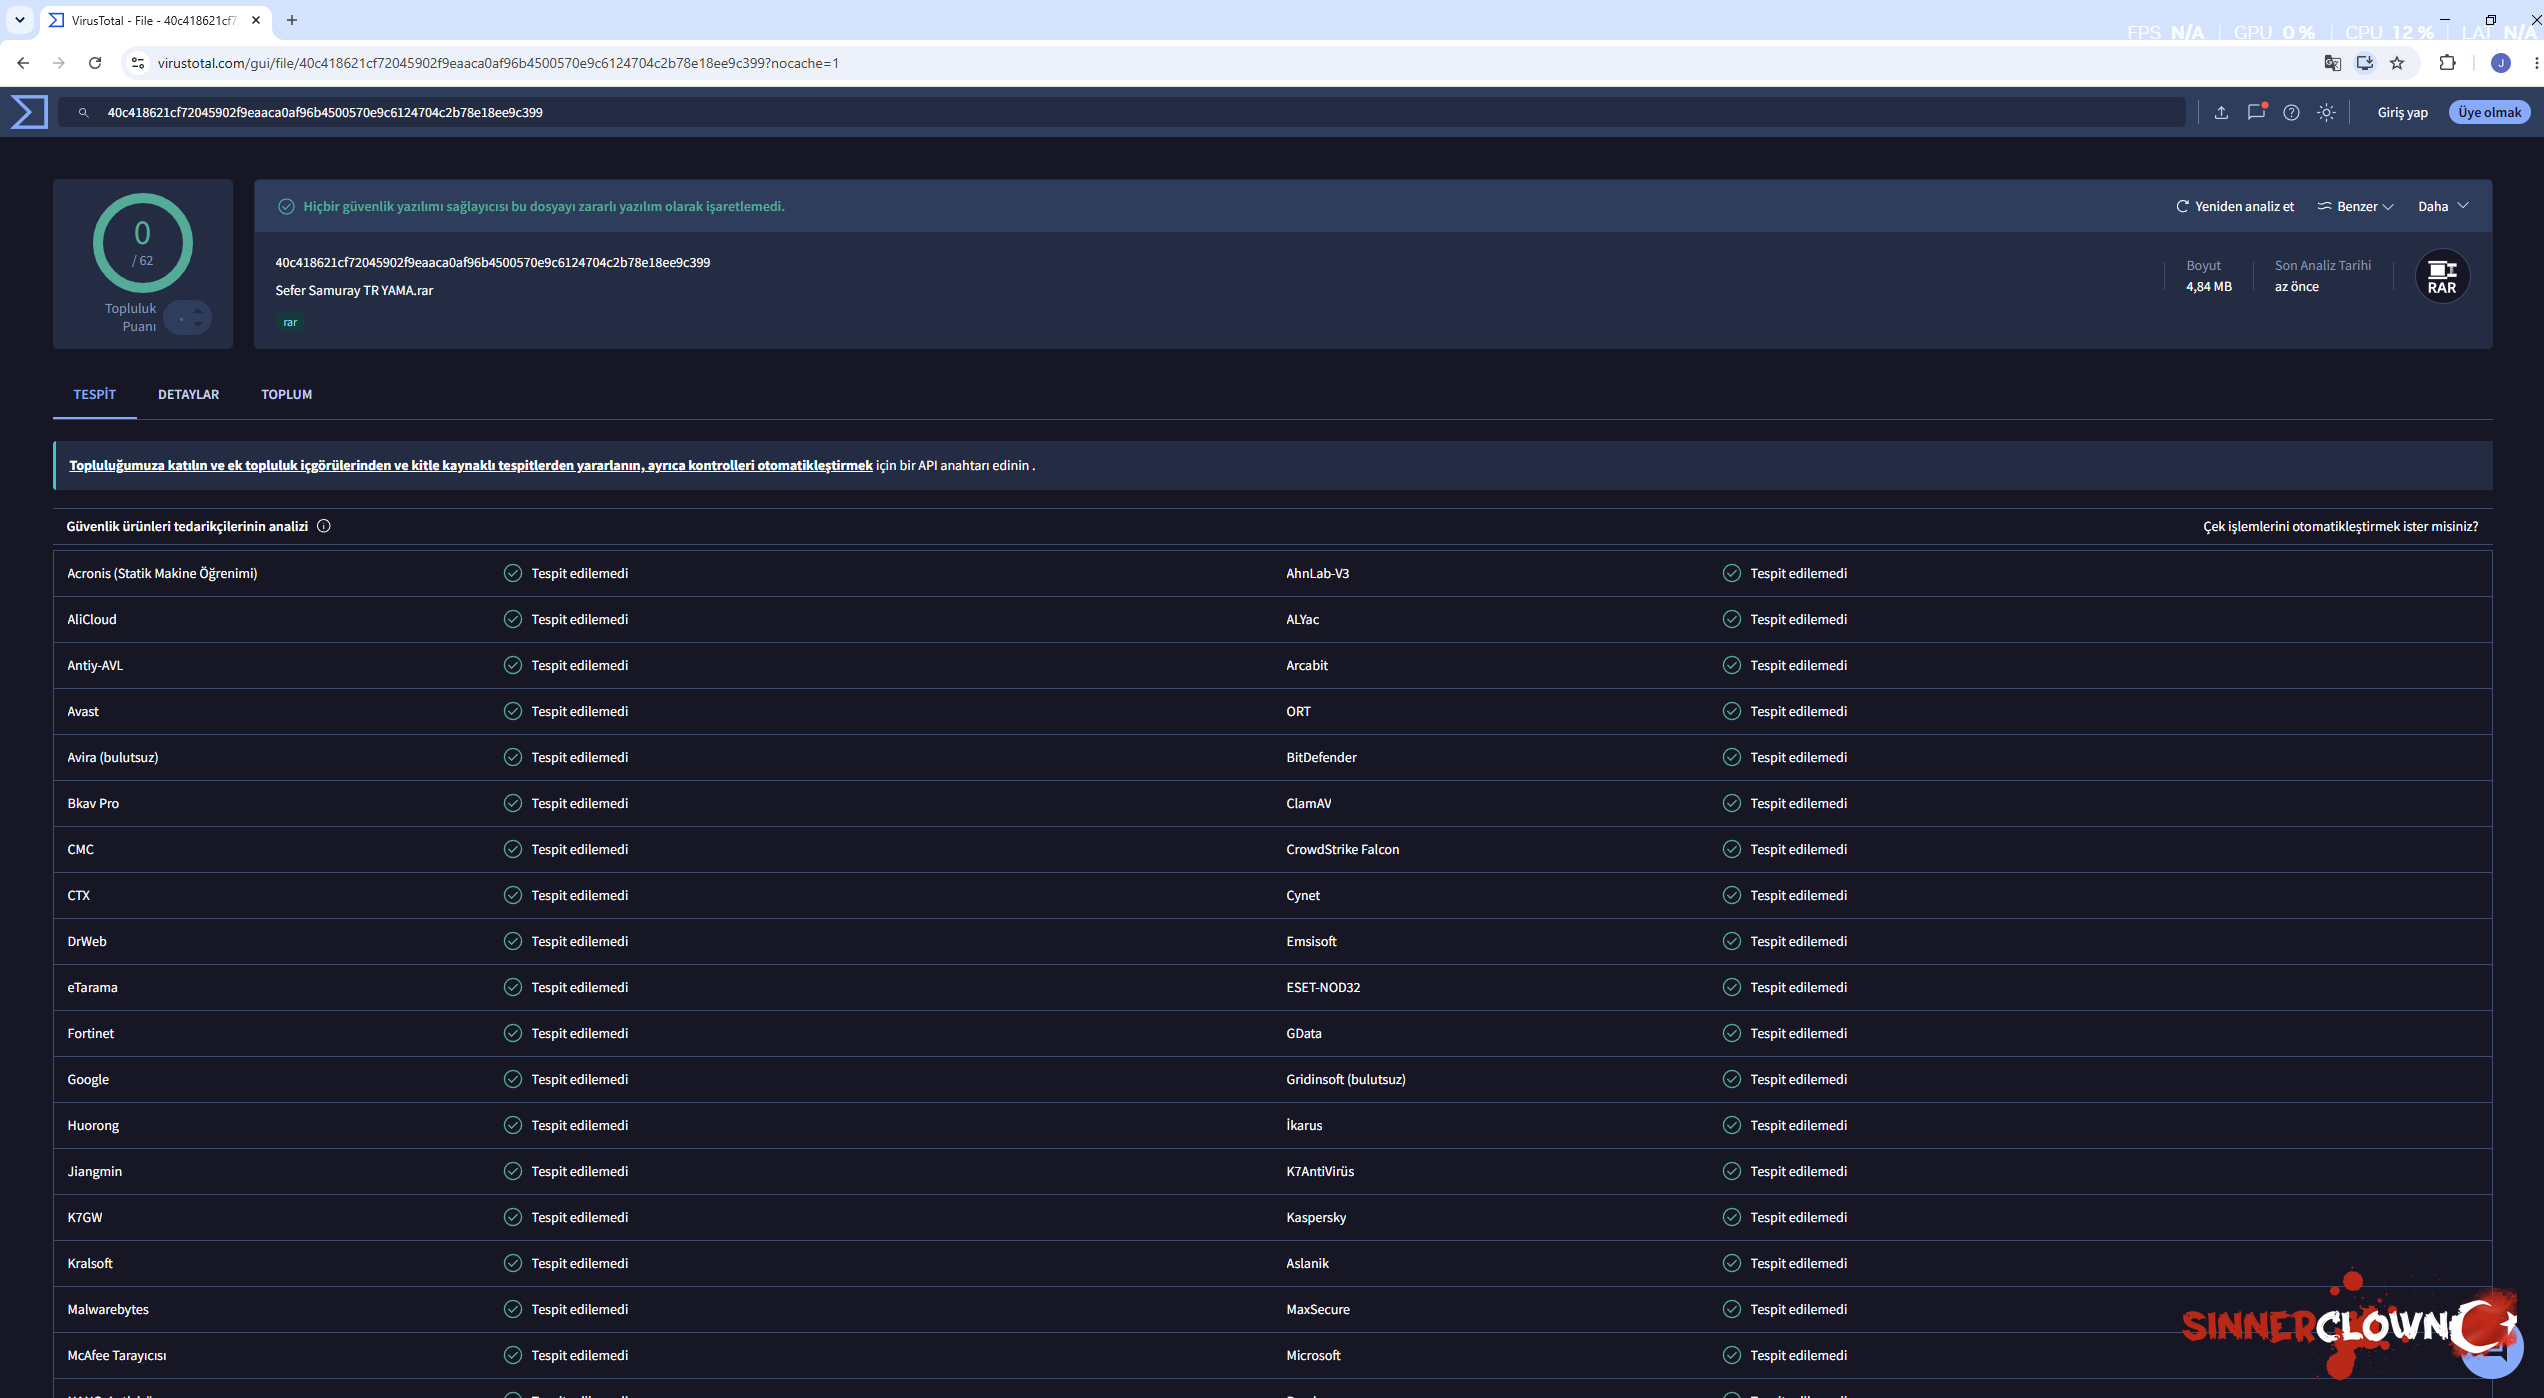Click the browser back arrow
Viewport: 2544px width, 1398px height.
click(23, 63)
